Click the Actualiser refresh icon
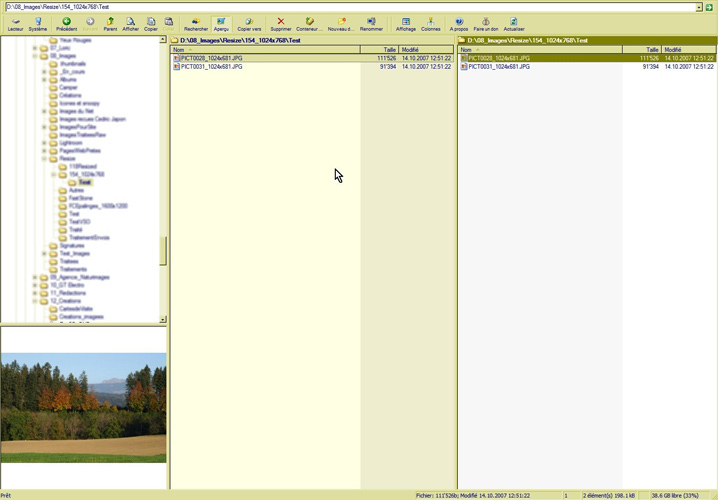The image size is (718, 500). [513, 23]
